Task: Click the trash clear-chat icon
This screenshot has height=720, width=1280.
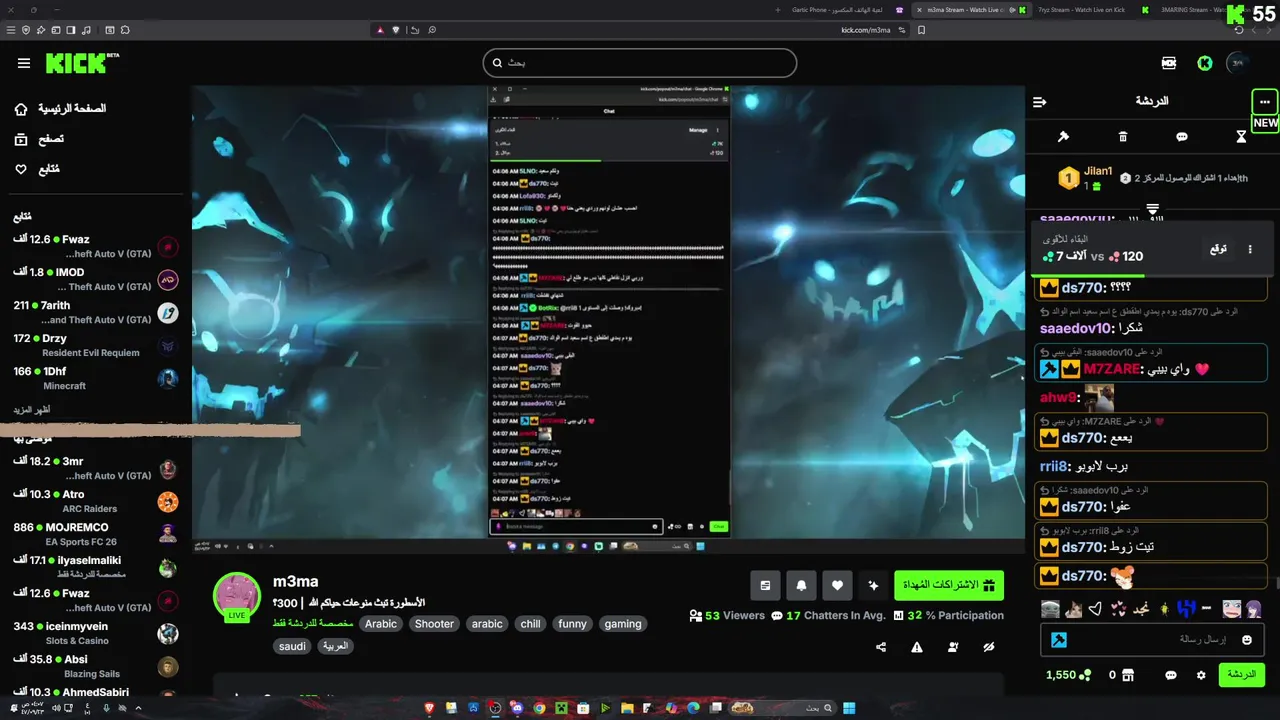Action: click(1123, 137)
